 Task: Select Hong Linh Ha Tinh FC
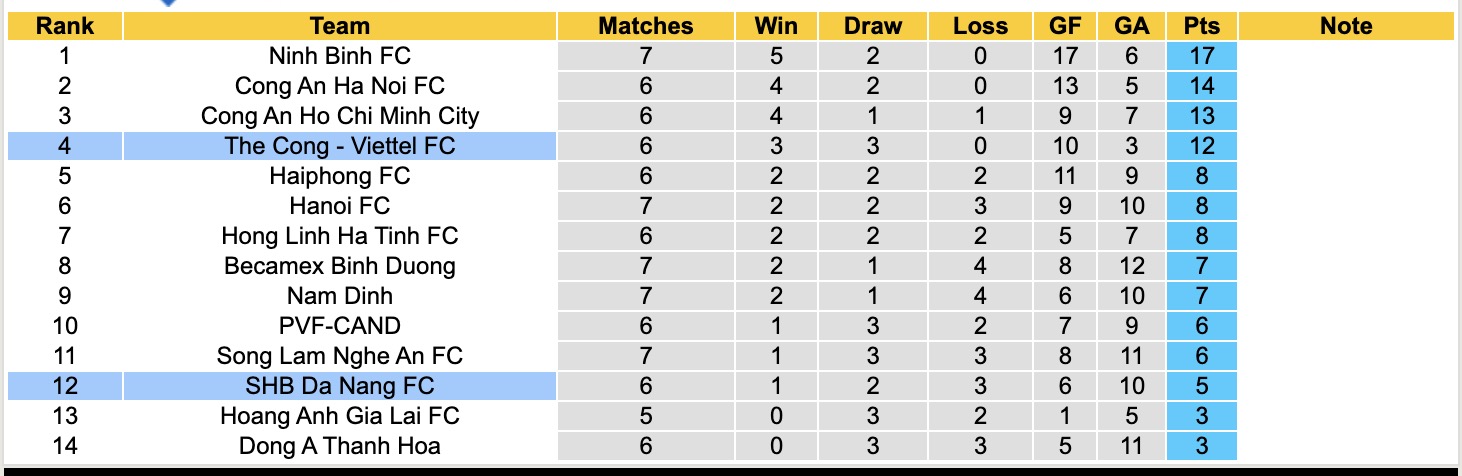click(340, 236)
